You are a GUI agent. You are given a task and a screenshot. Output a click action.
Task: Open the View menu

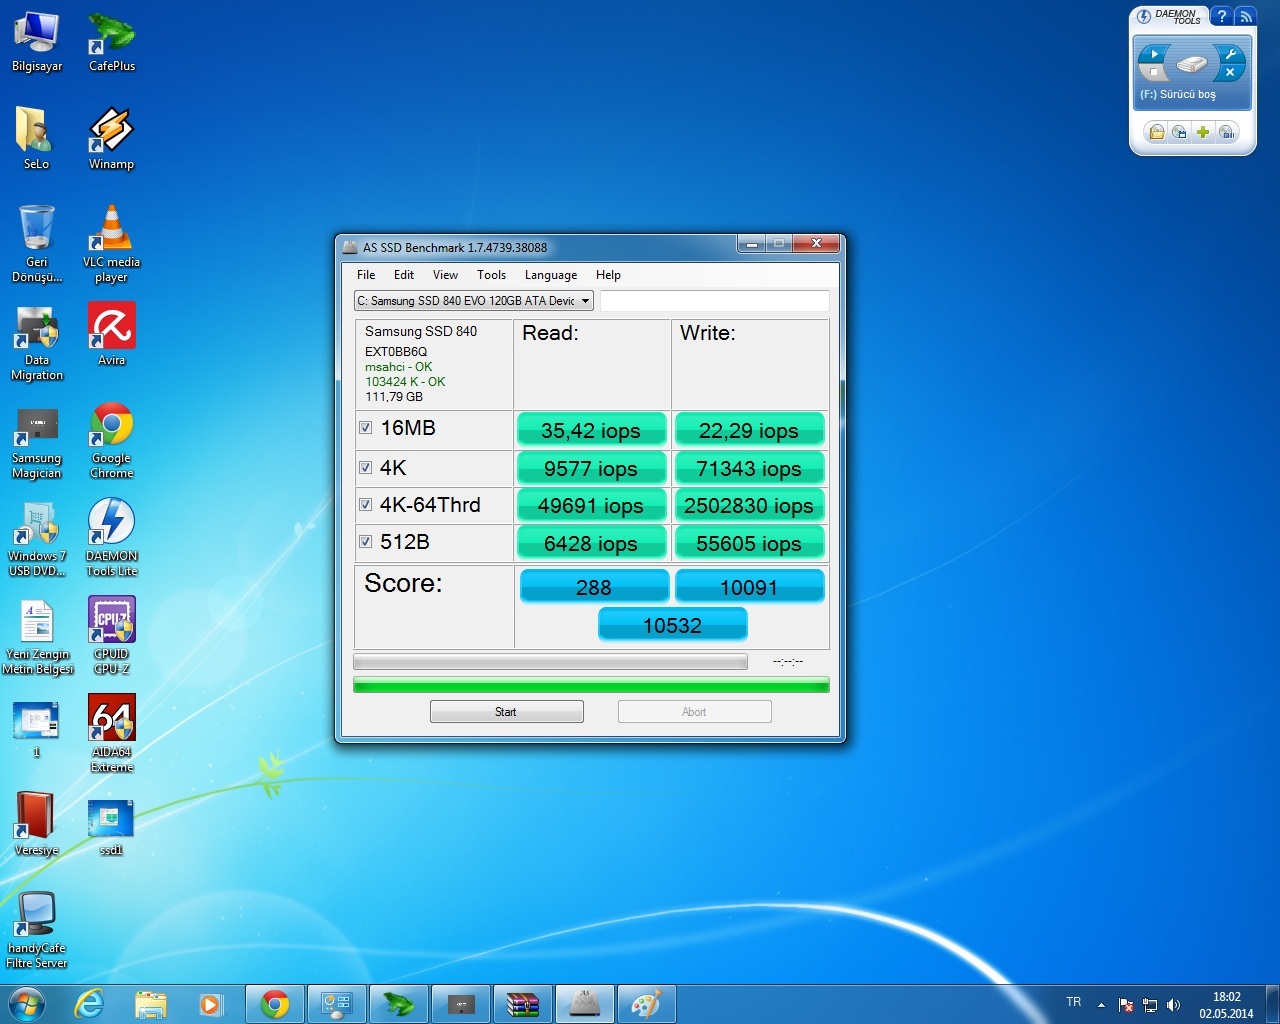tap(445, 275)
